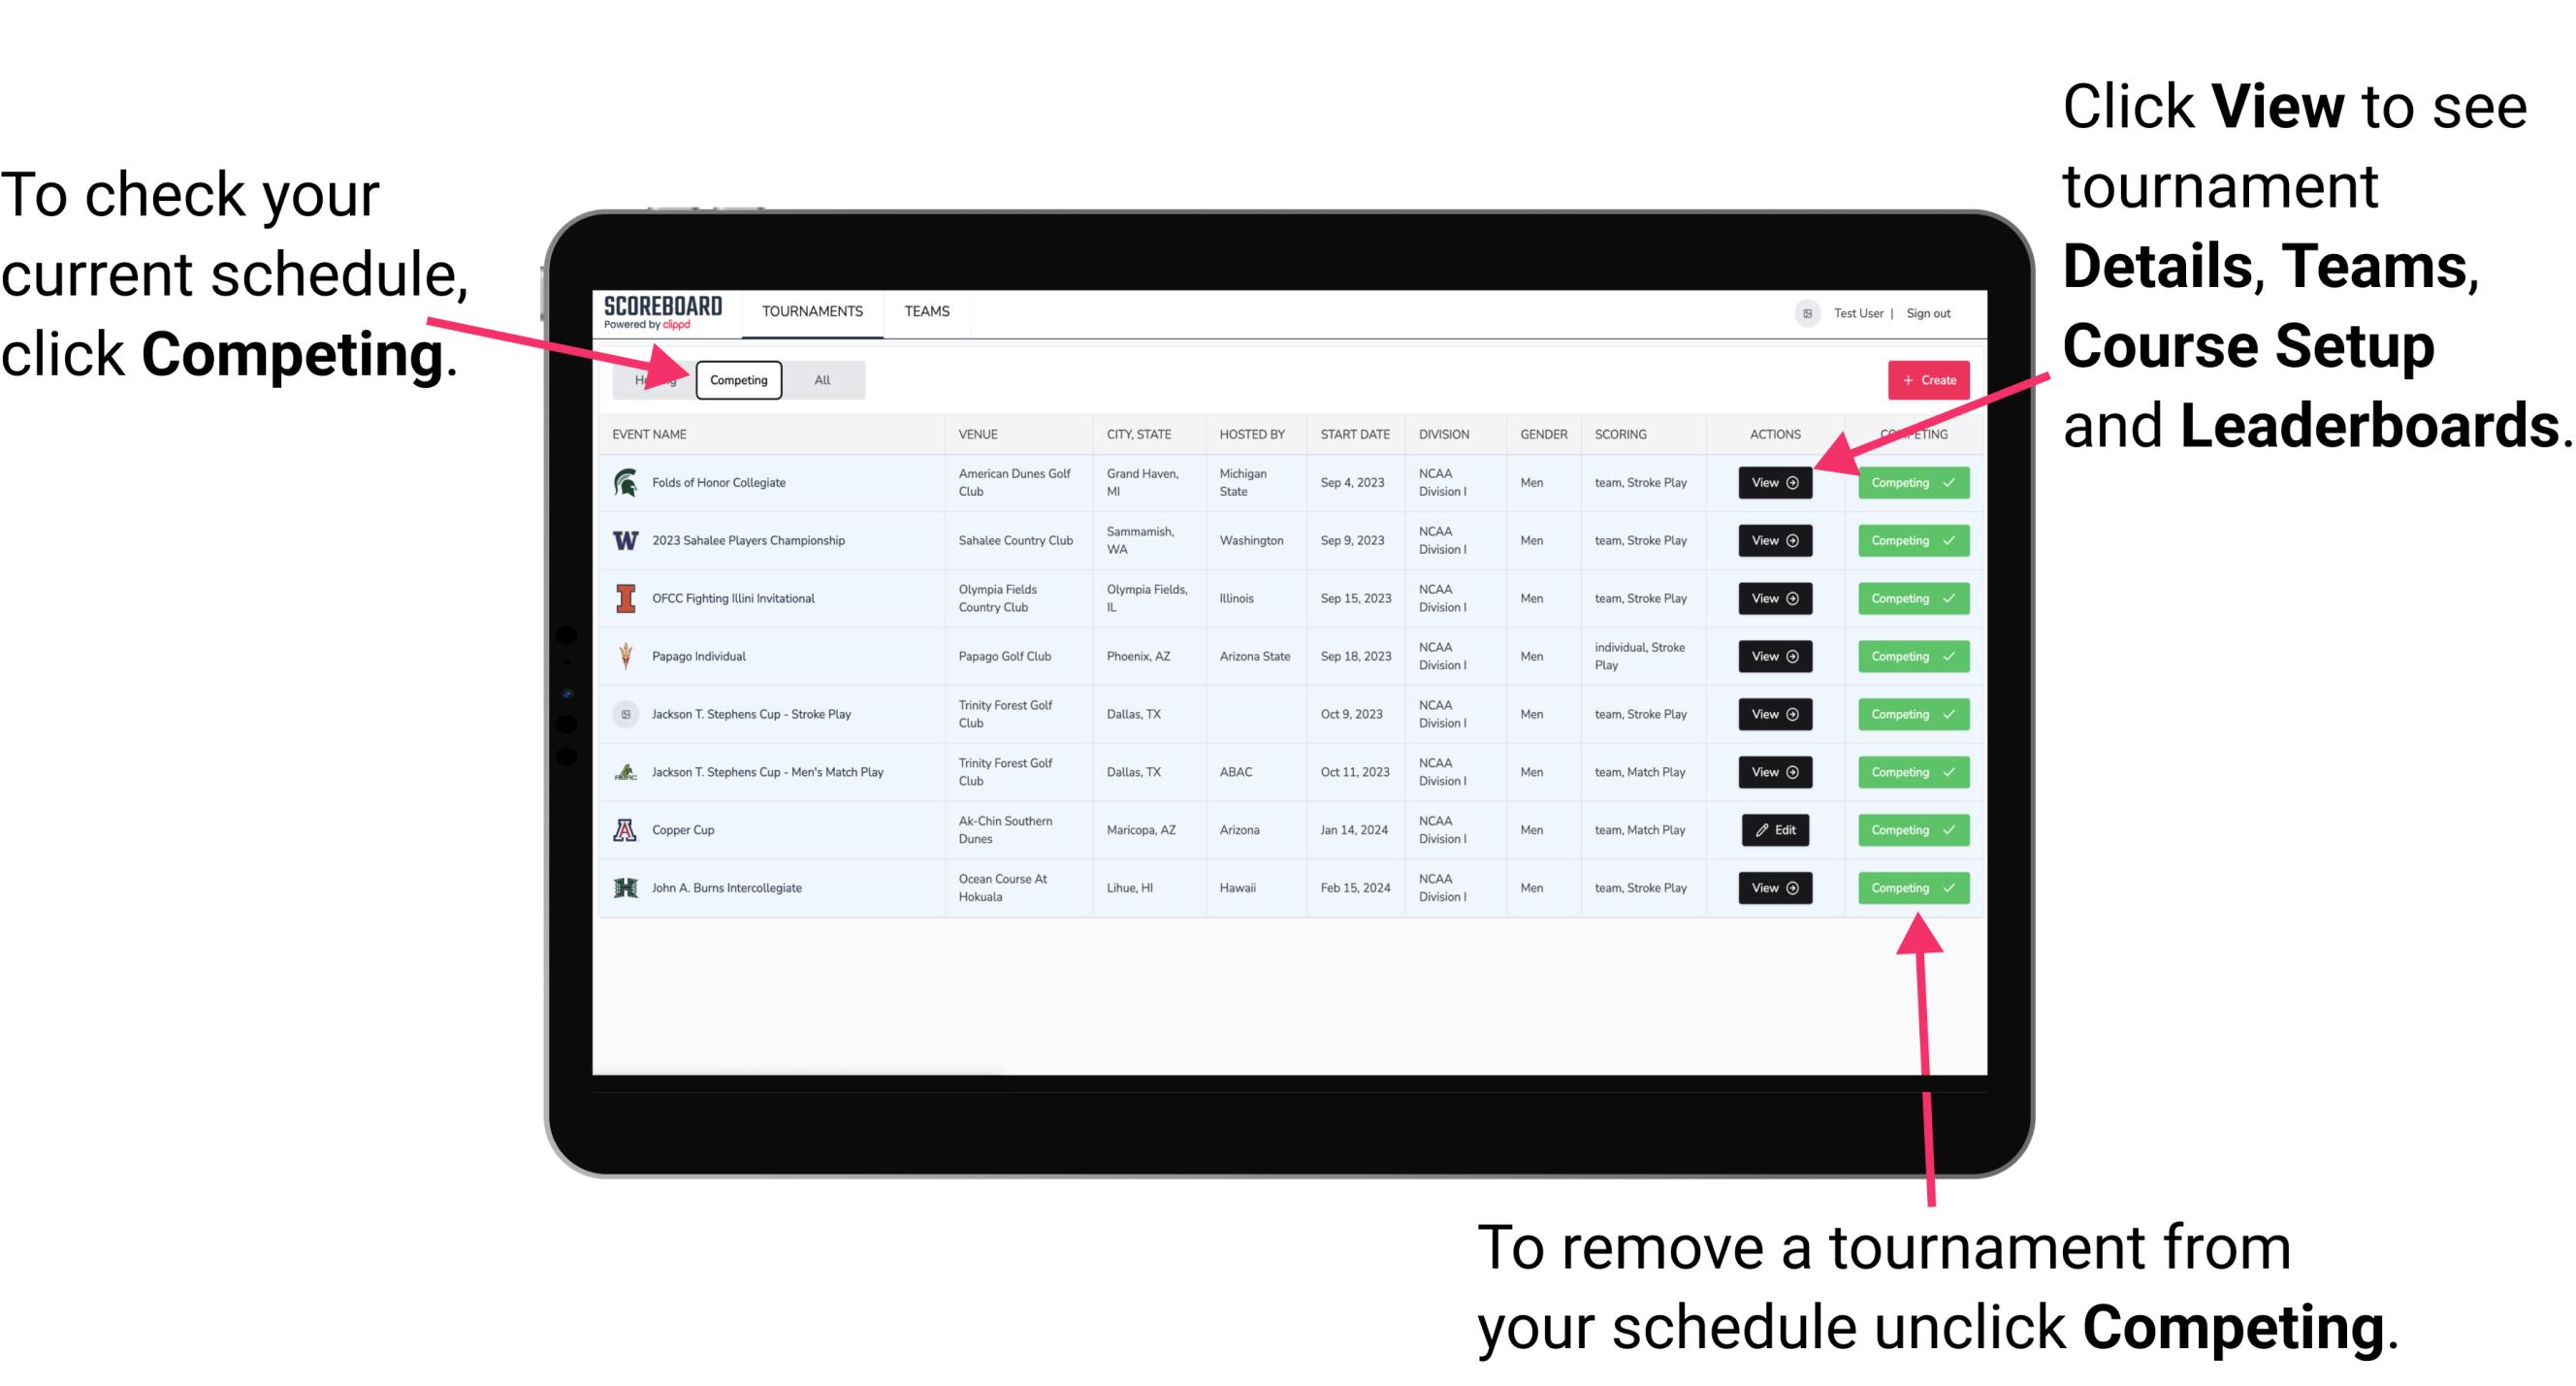Screen dimensions: 2576x1386
Task: Select the All filter tab
Action: tap(819, 379)
